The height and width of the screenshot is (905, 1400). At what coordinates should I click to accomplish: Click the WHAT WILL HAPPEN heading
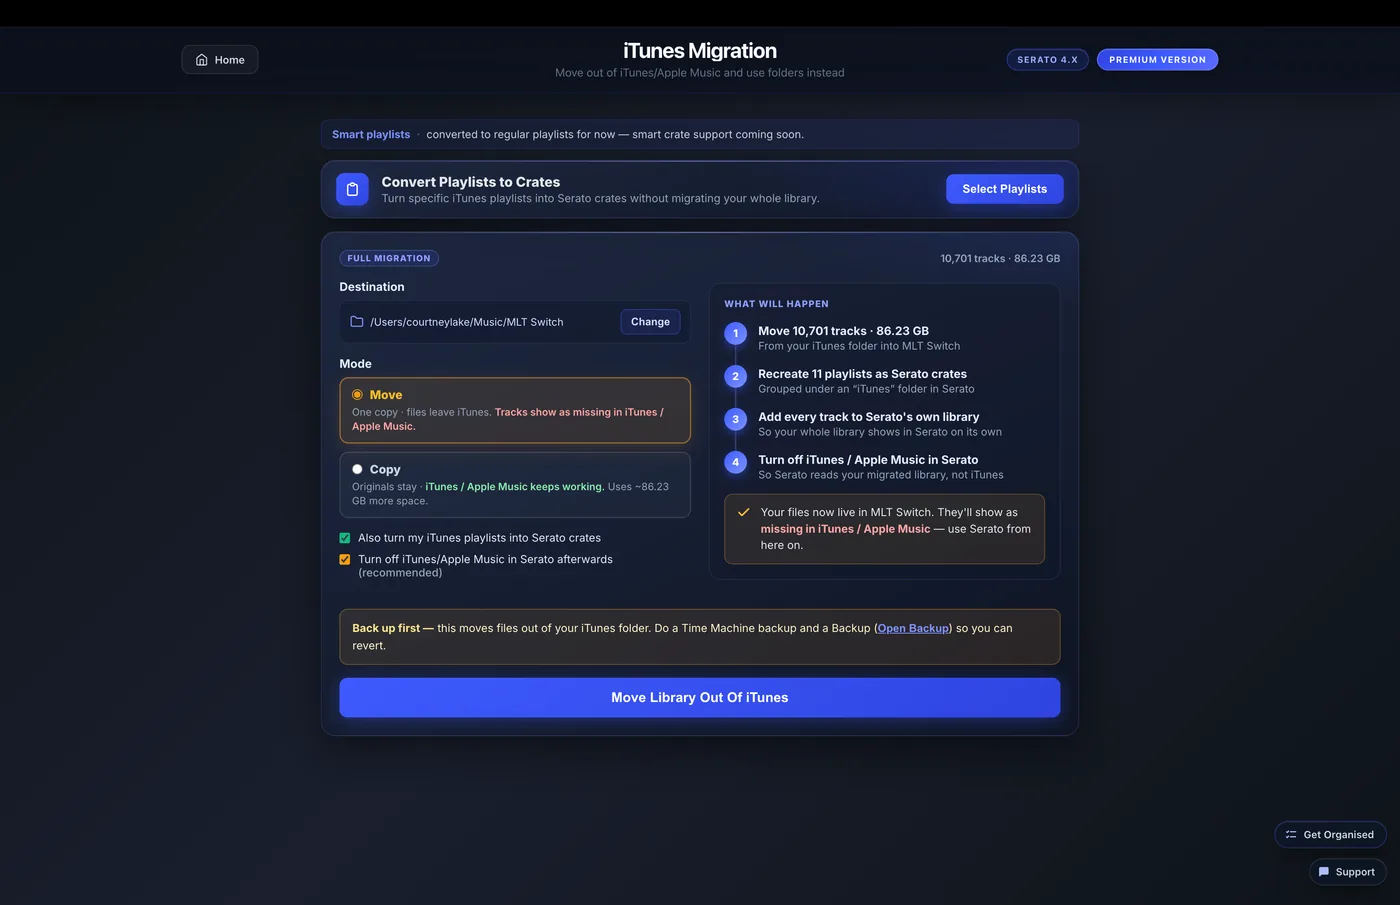click(777, 304)
